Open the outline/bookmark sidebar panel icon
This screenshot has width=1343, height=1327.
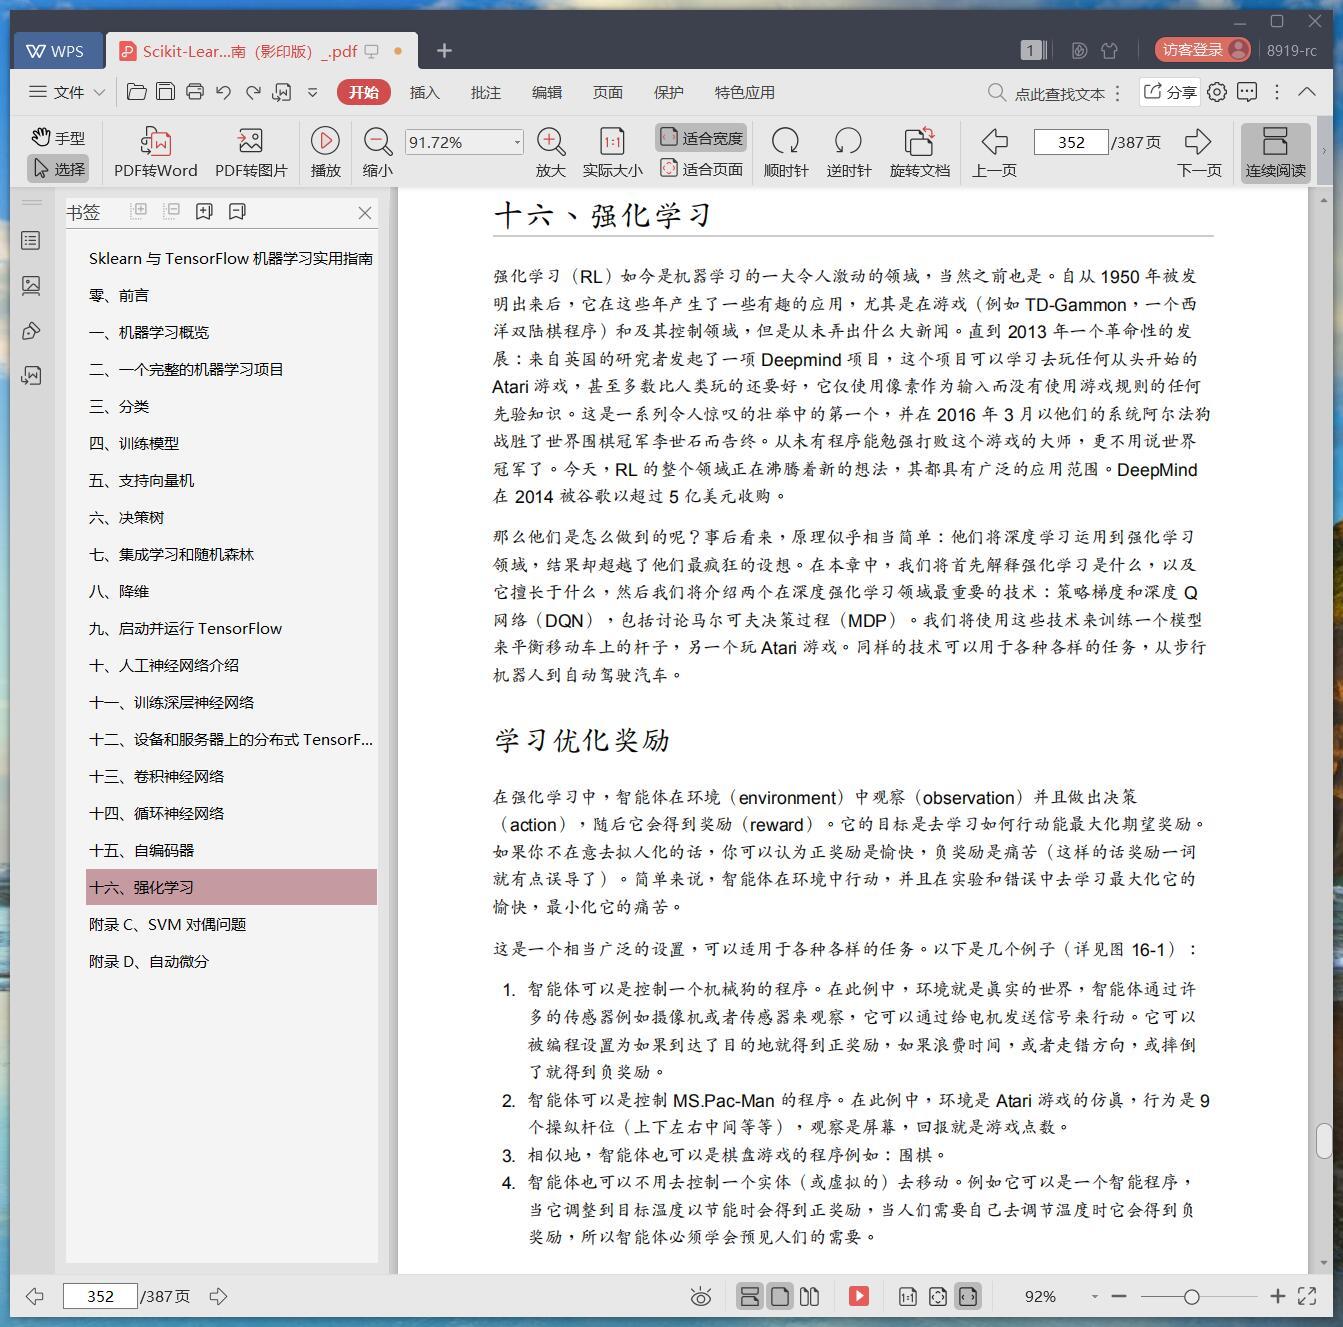[x=31, y=241]
